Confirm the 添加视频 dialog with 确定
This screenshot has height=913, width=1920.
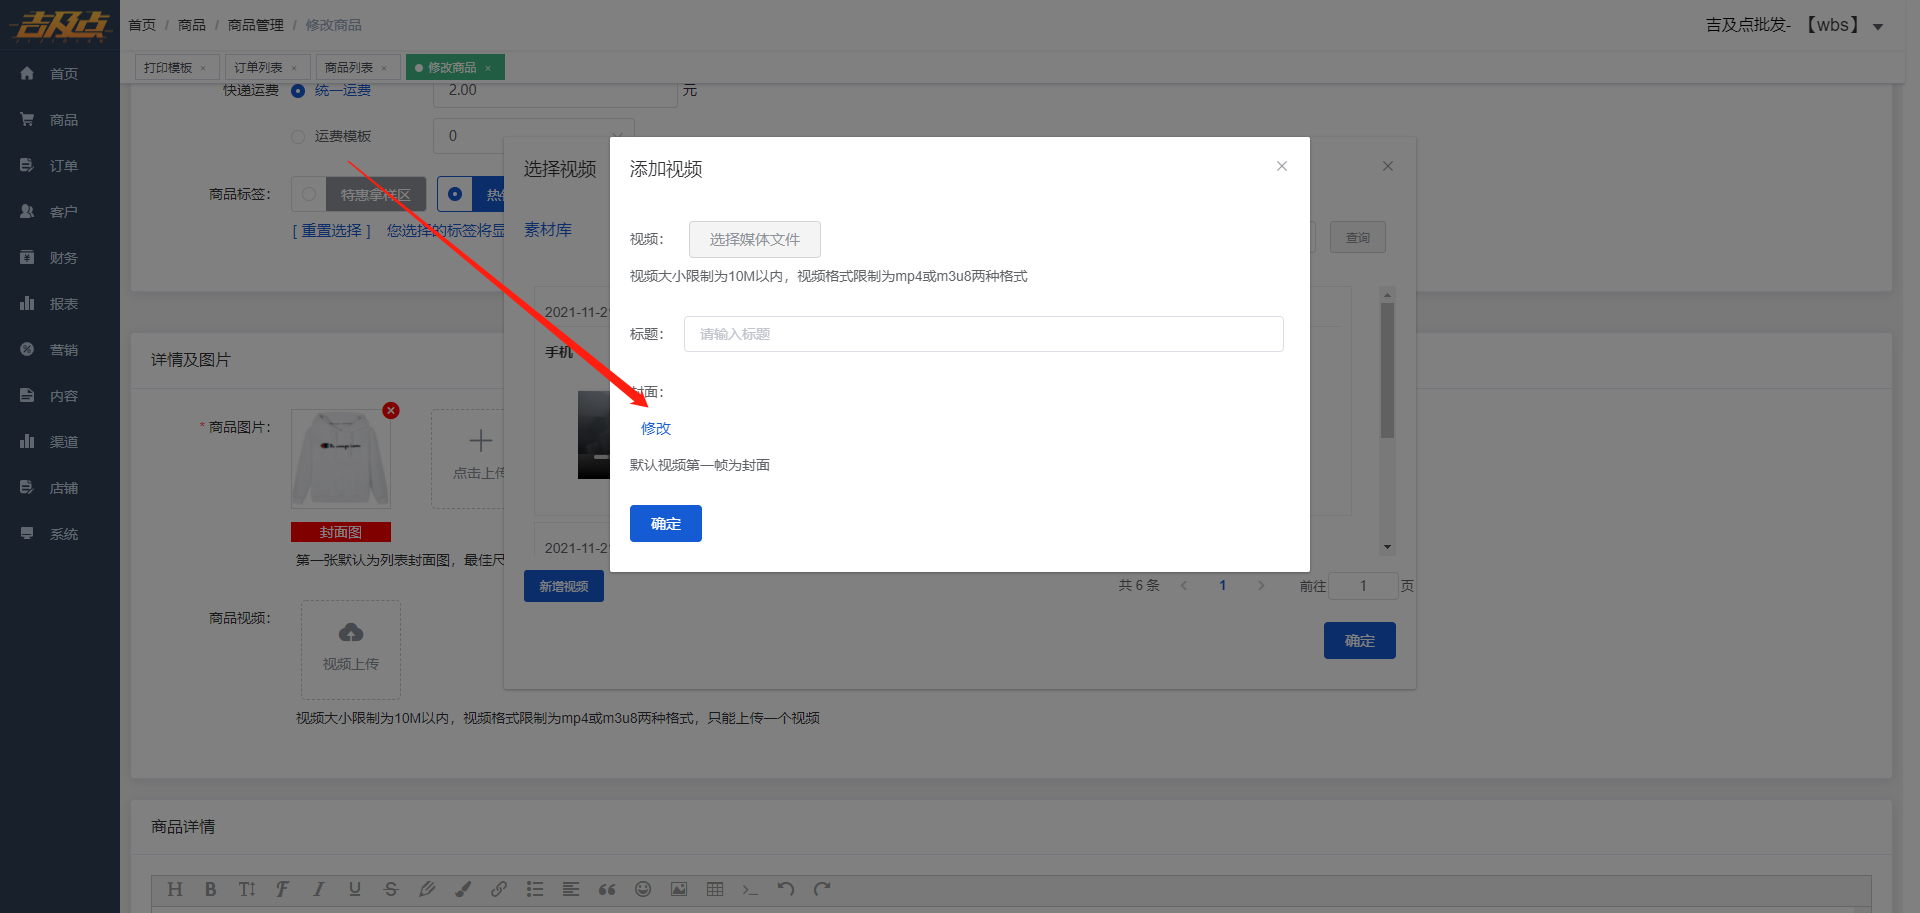(666, 524)
